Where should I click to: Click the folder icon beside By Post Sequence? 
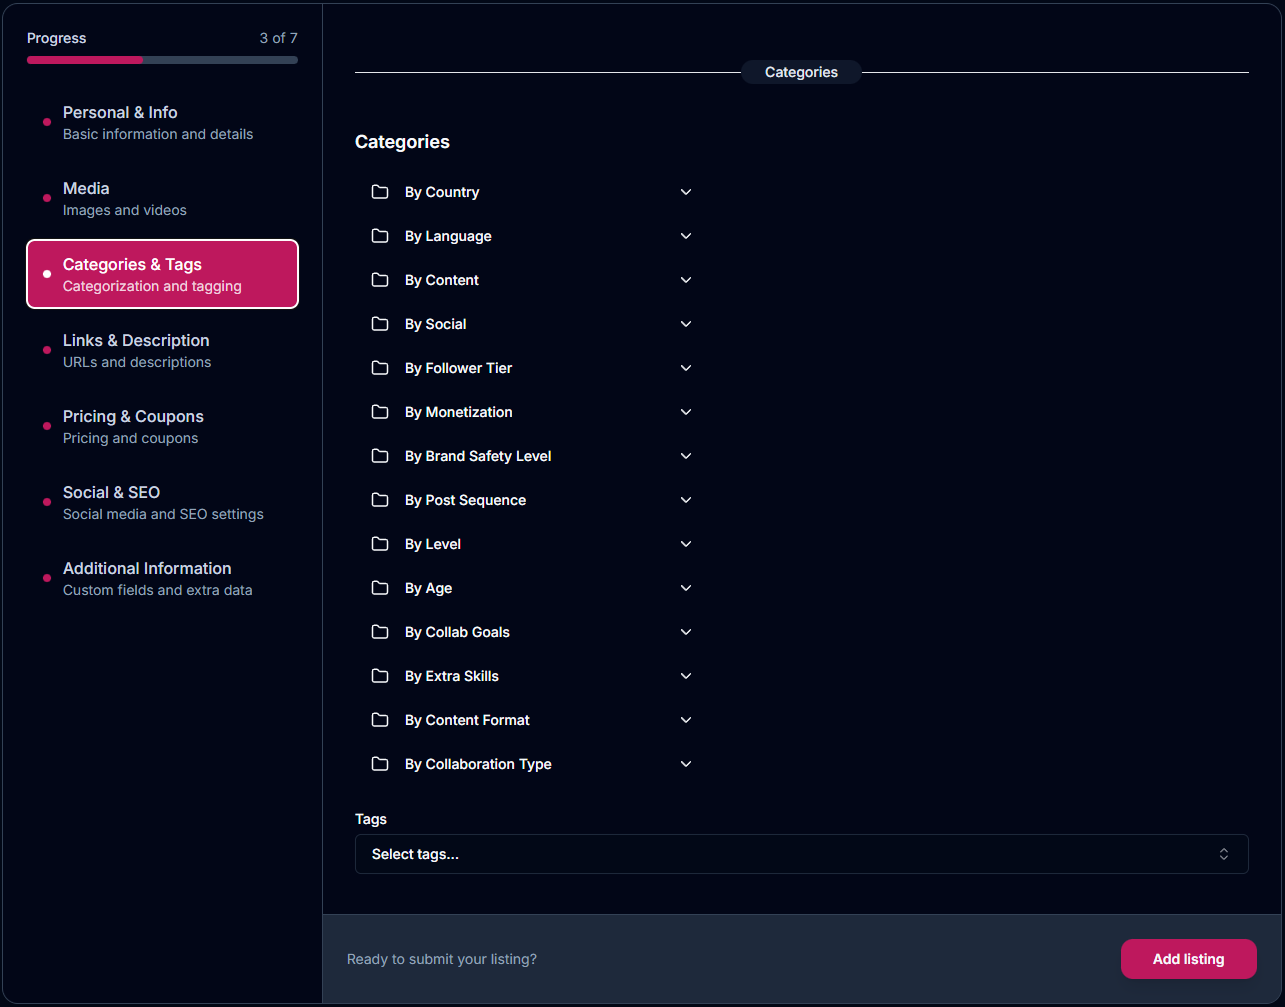point(380,499)
